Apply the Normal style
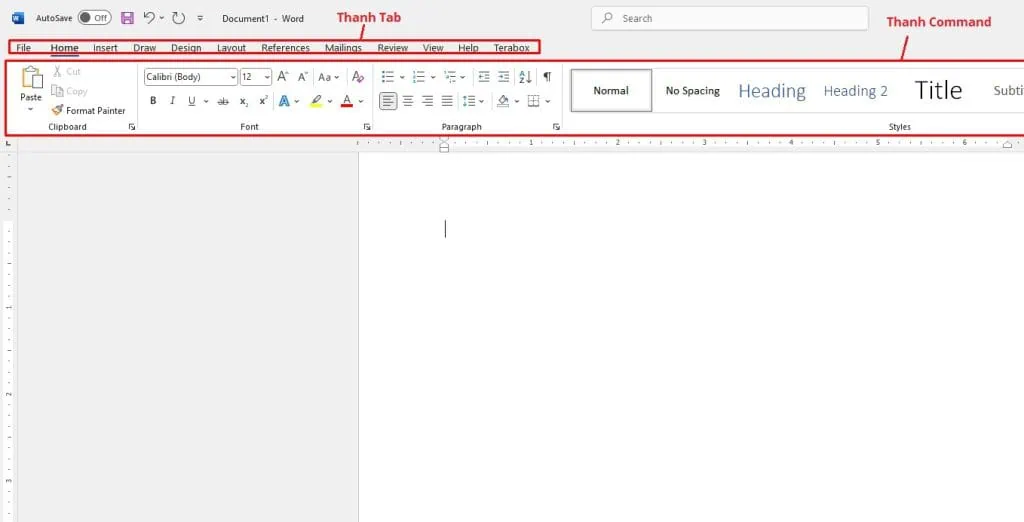This screenshot has width=1024, height=522. point(611,91)
